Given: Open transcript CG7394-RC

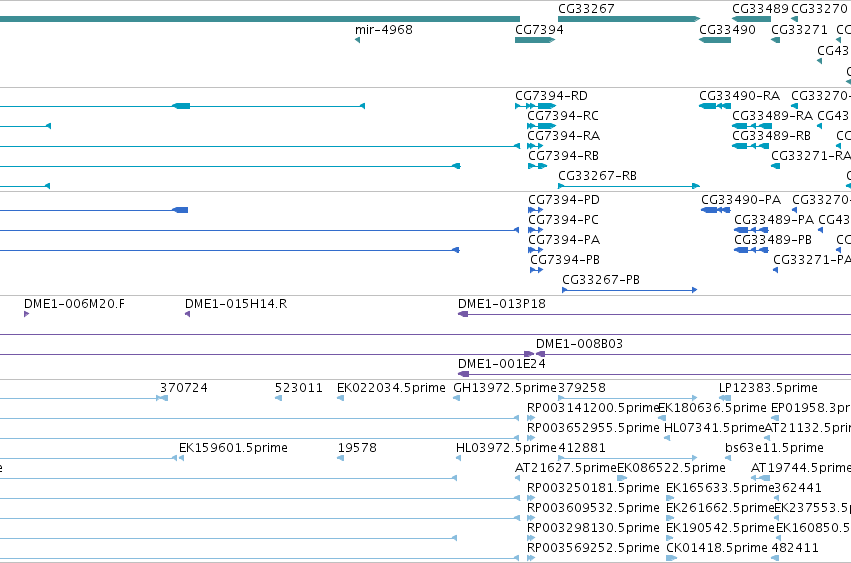Looking at the screenshot, I should click(563, 116).
